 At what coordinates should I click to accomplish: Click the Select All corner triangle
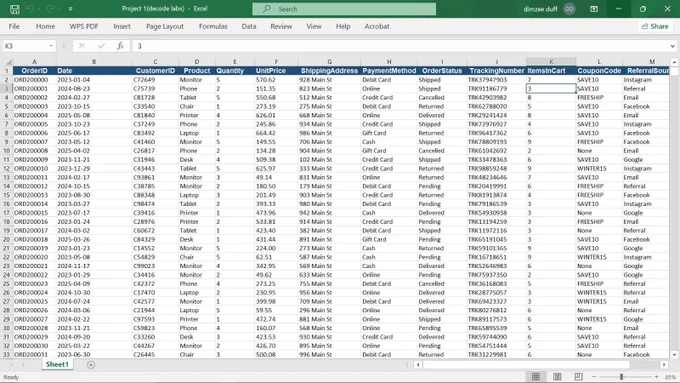click(8, 62)
